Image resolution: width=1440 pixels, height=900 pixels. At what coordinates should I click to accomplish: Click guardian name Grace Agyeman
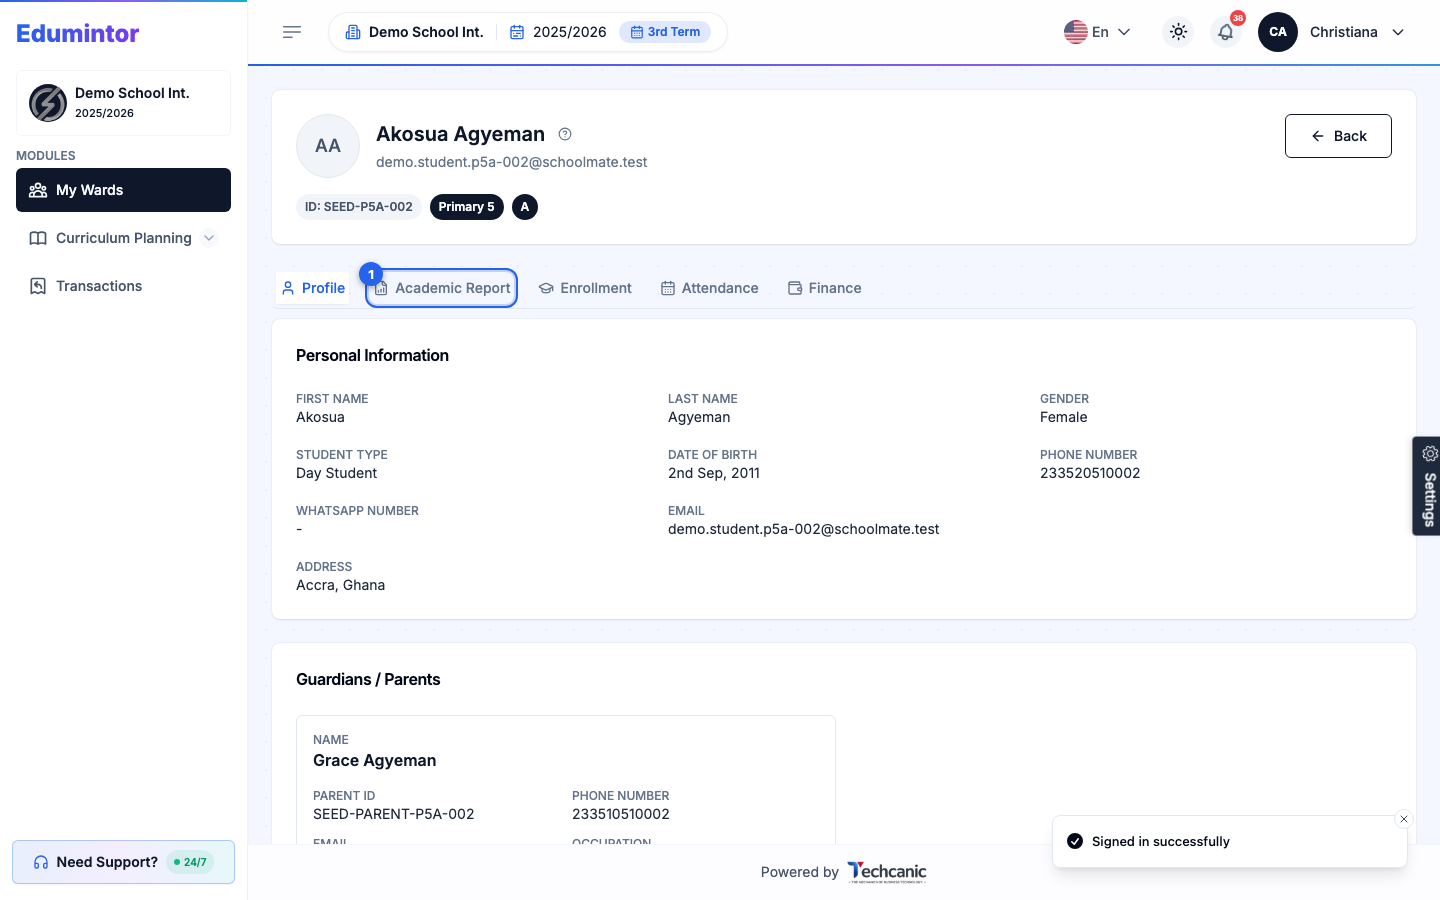tap(375, 760)
